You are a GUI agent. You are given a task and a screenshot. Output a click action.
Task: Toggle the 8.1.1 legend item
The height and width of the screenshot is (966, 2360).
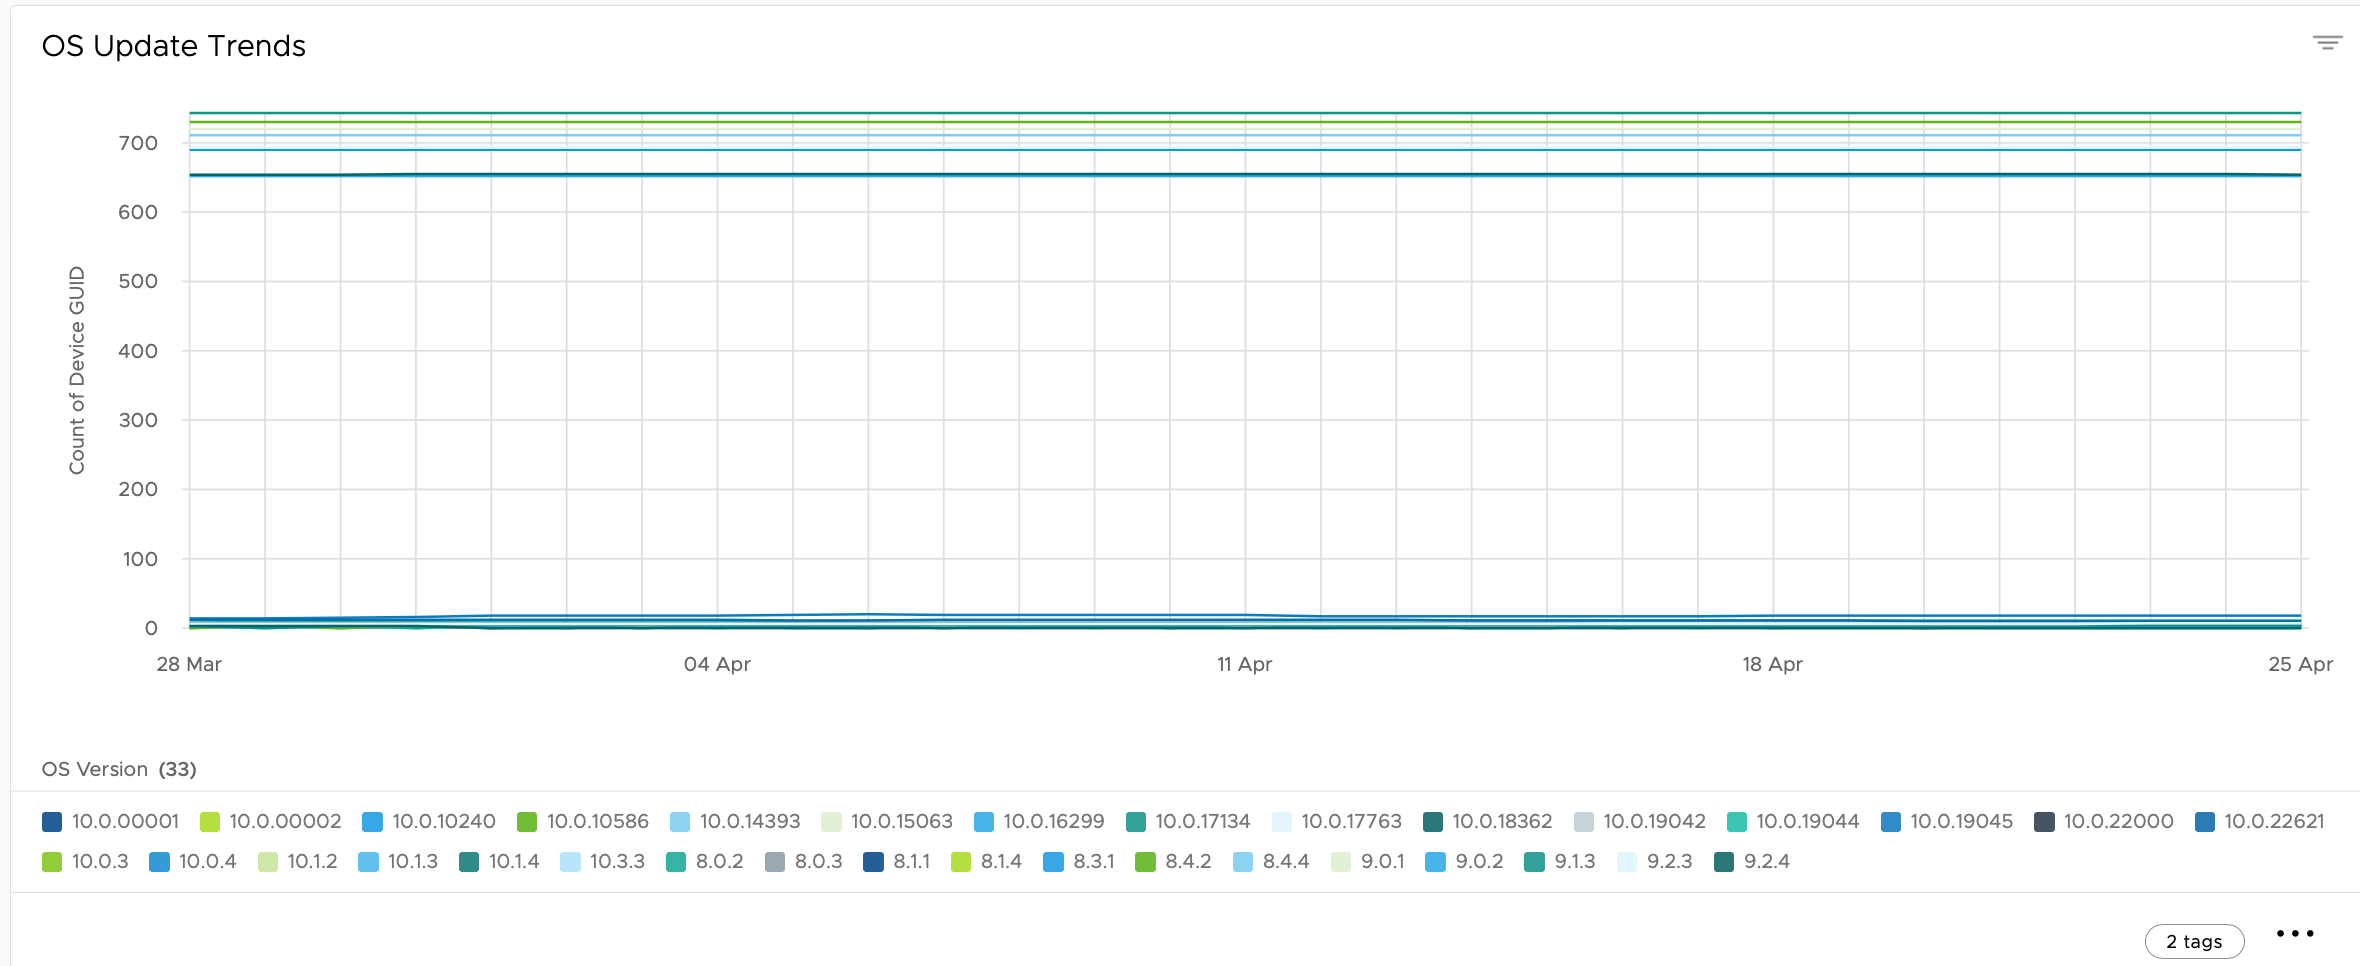[896, 861]
